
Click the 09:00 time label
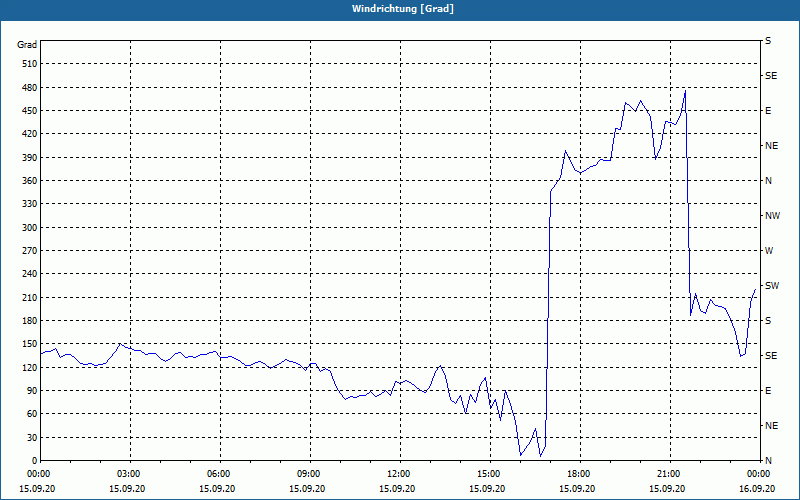click(x=308, y=474)
